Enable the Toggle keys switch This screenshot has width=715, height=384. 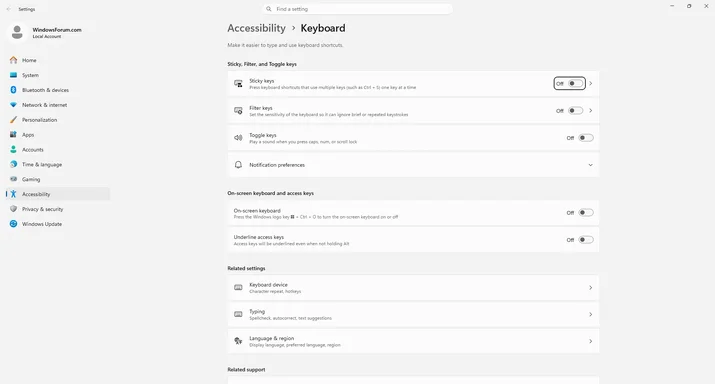[586, 138]
